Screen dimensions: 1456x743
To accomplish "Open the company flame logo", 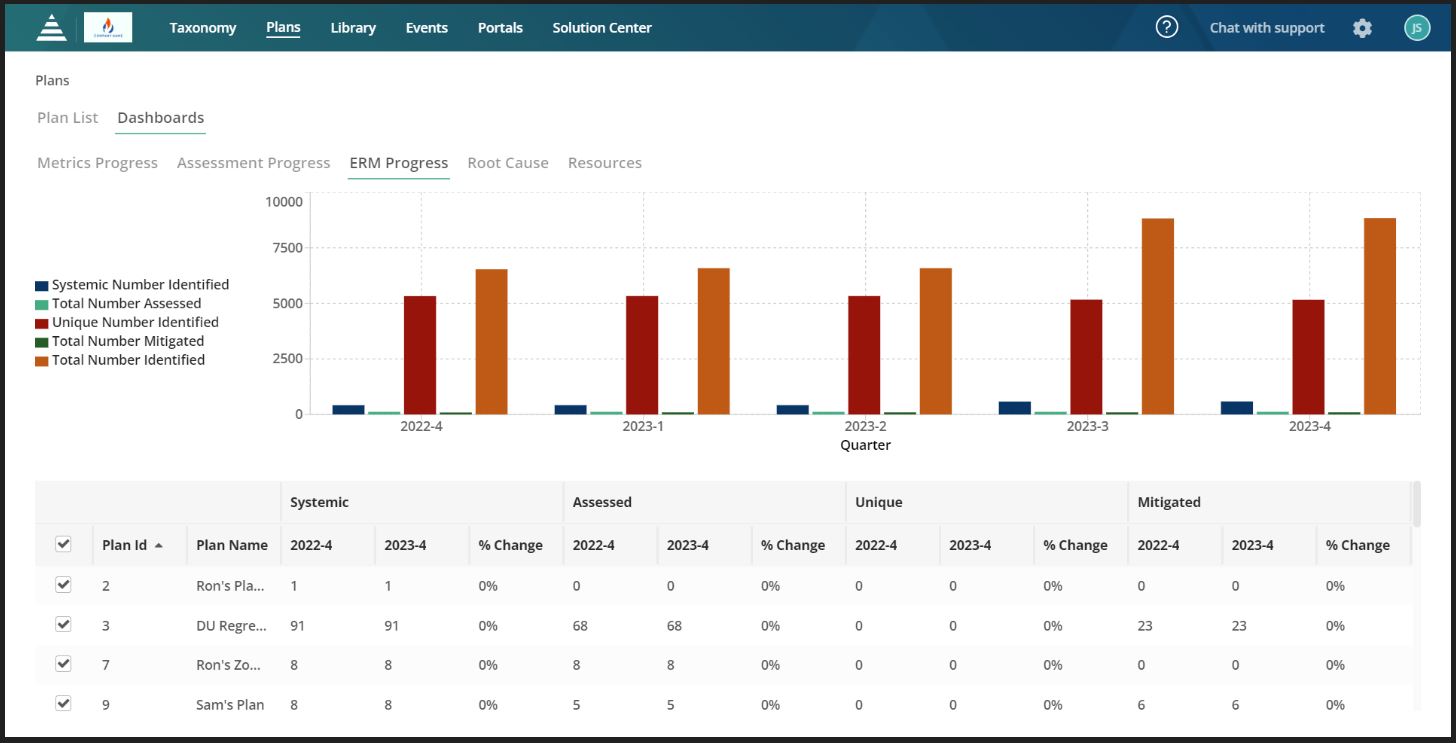I will [x=108, y=27].
